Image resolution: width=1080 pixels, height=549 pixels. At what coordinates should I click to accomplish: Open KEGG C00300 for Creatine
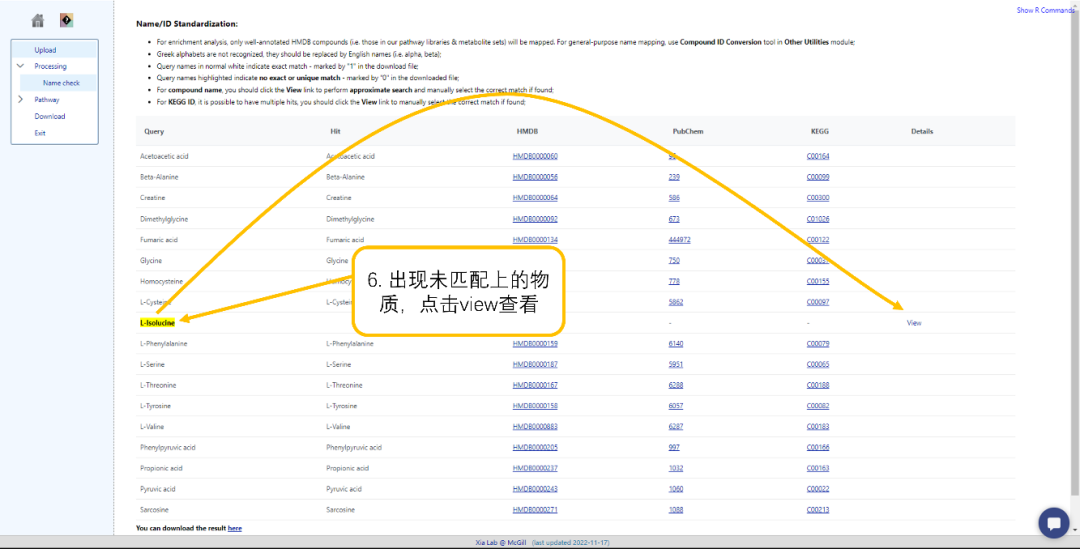point(818,198)
